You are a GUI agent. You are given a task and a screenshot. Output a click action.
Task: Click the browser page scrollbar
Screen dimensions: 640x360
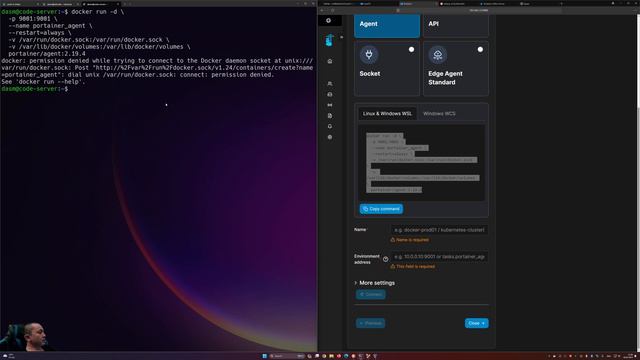pyautogui.click(x=638, y=61)
